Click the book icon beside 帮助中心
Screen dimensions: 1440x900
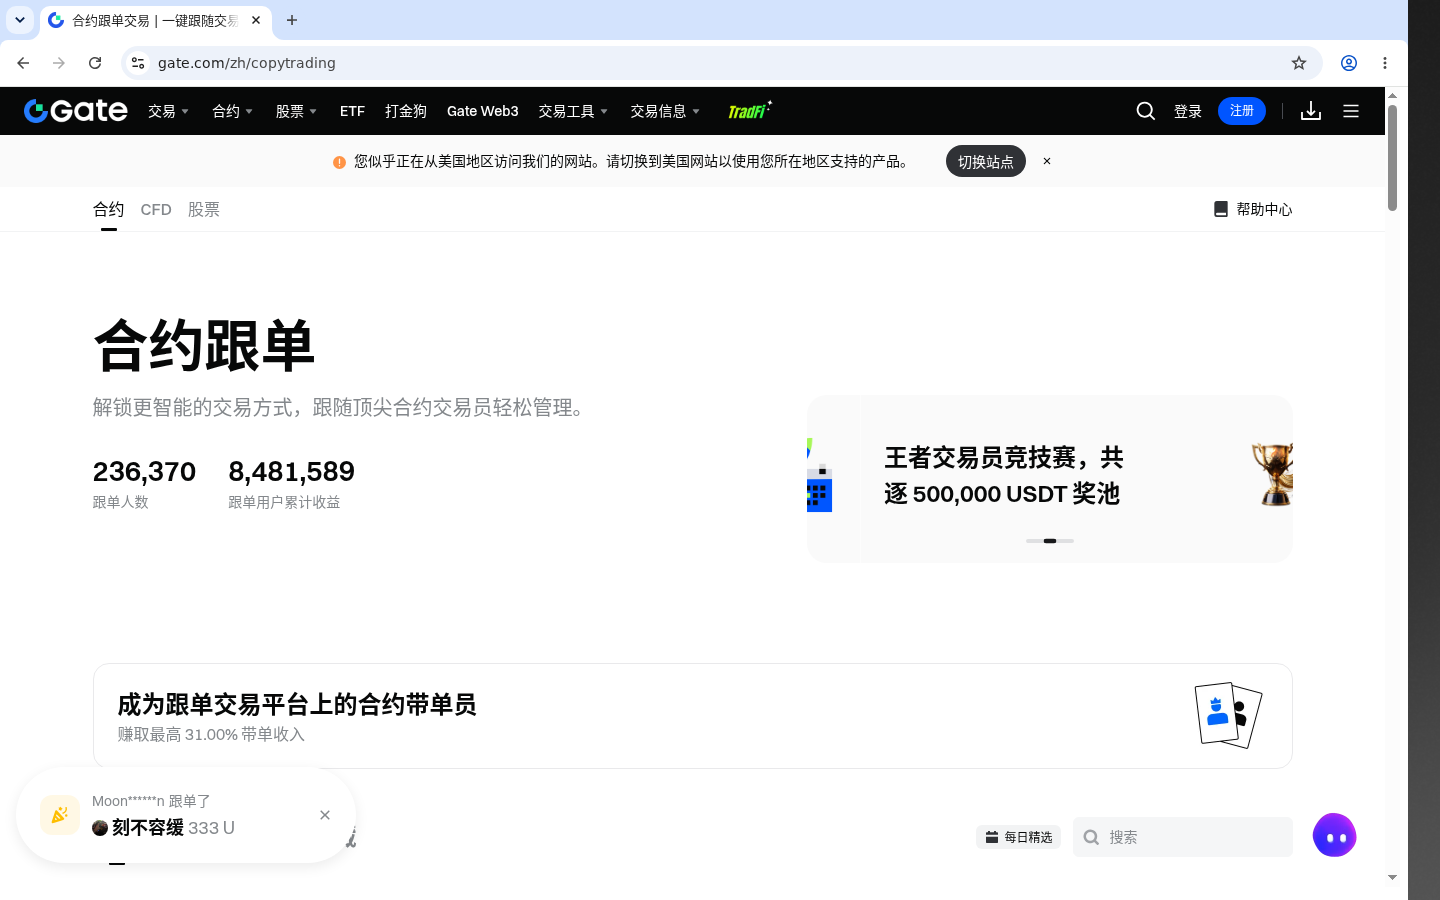(1221, 209)
